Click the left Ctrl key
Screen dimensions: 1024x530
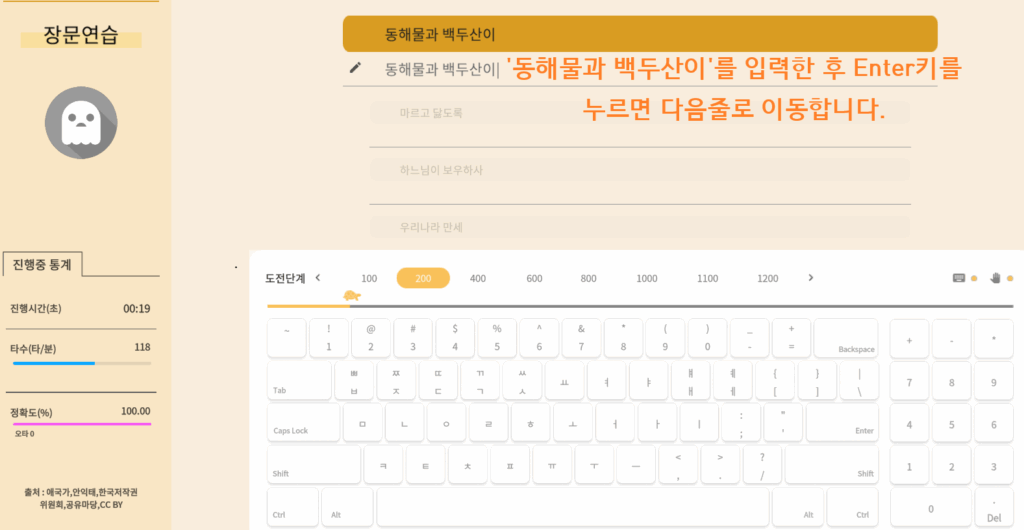293,507
